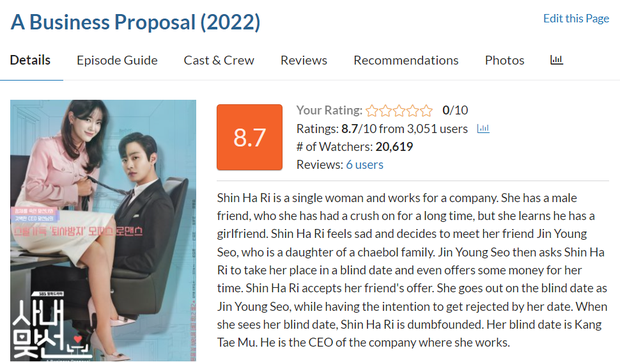
Task: Rate with the fifth star
Action: tap(426, 111)
